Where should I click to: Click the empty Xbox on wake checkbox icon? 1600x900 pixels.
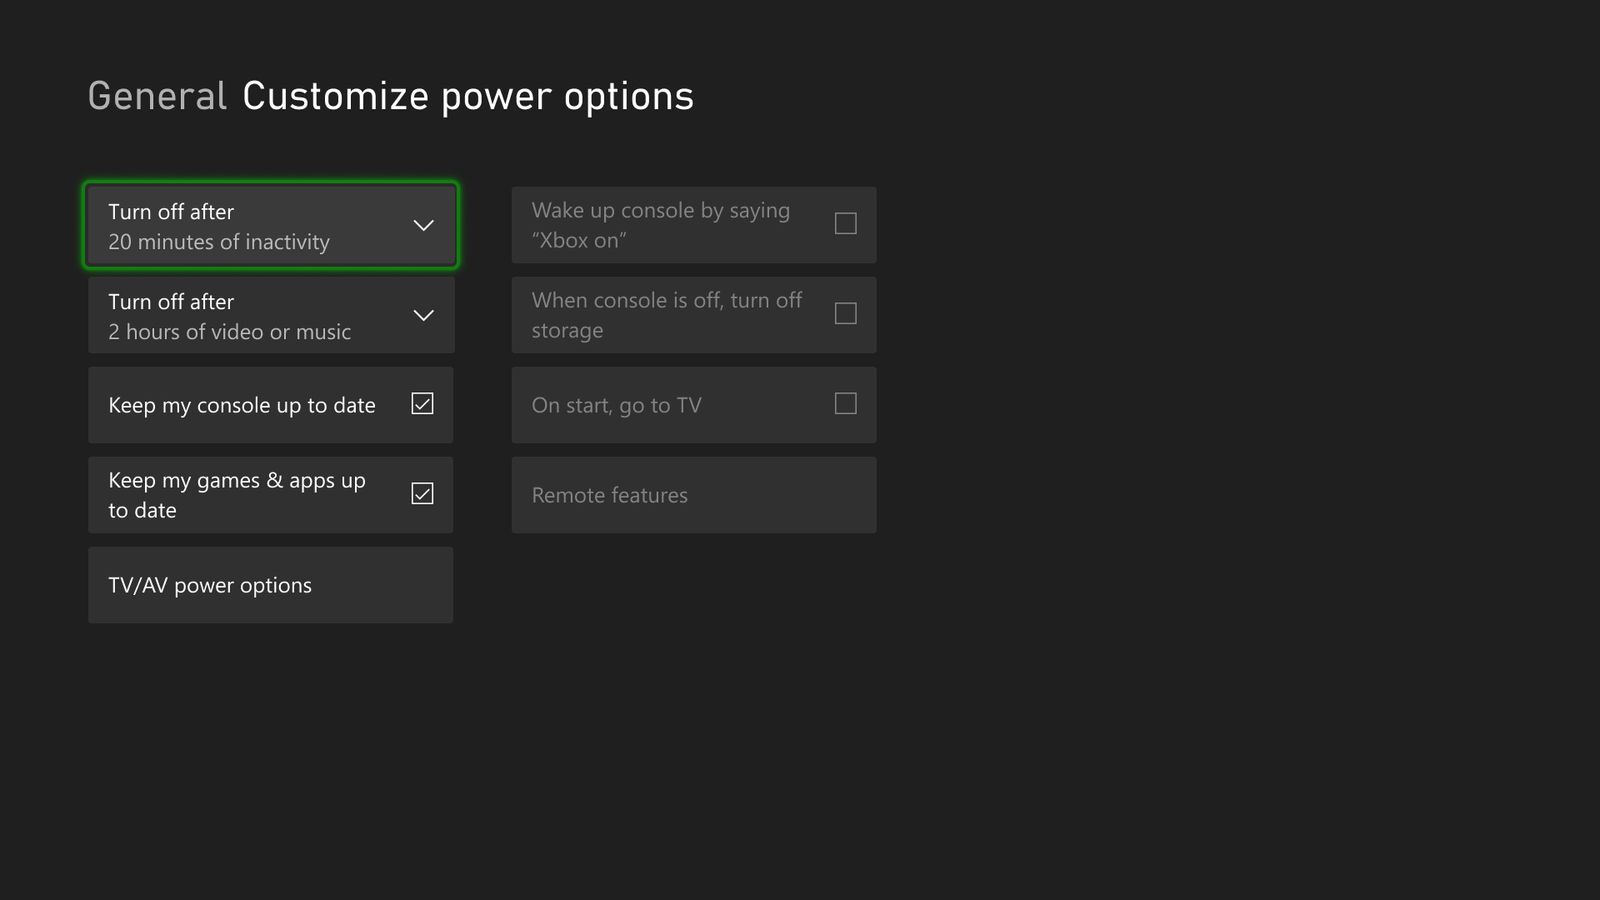tap(845, 224)
